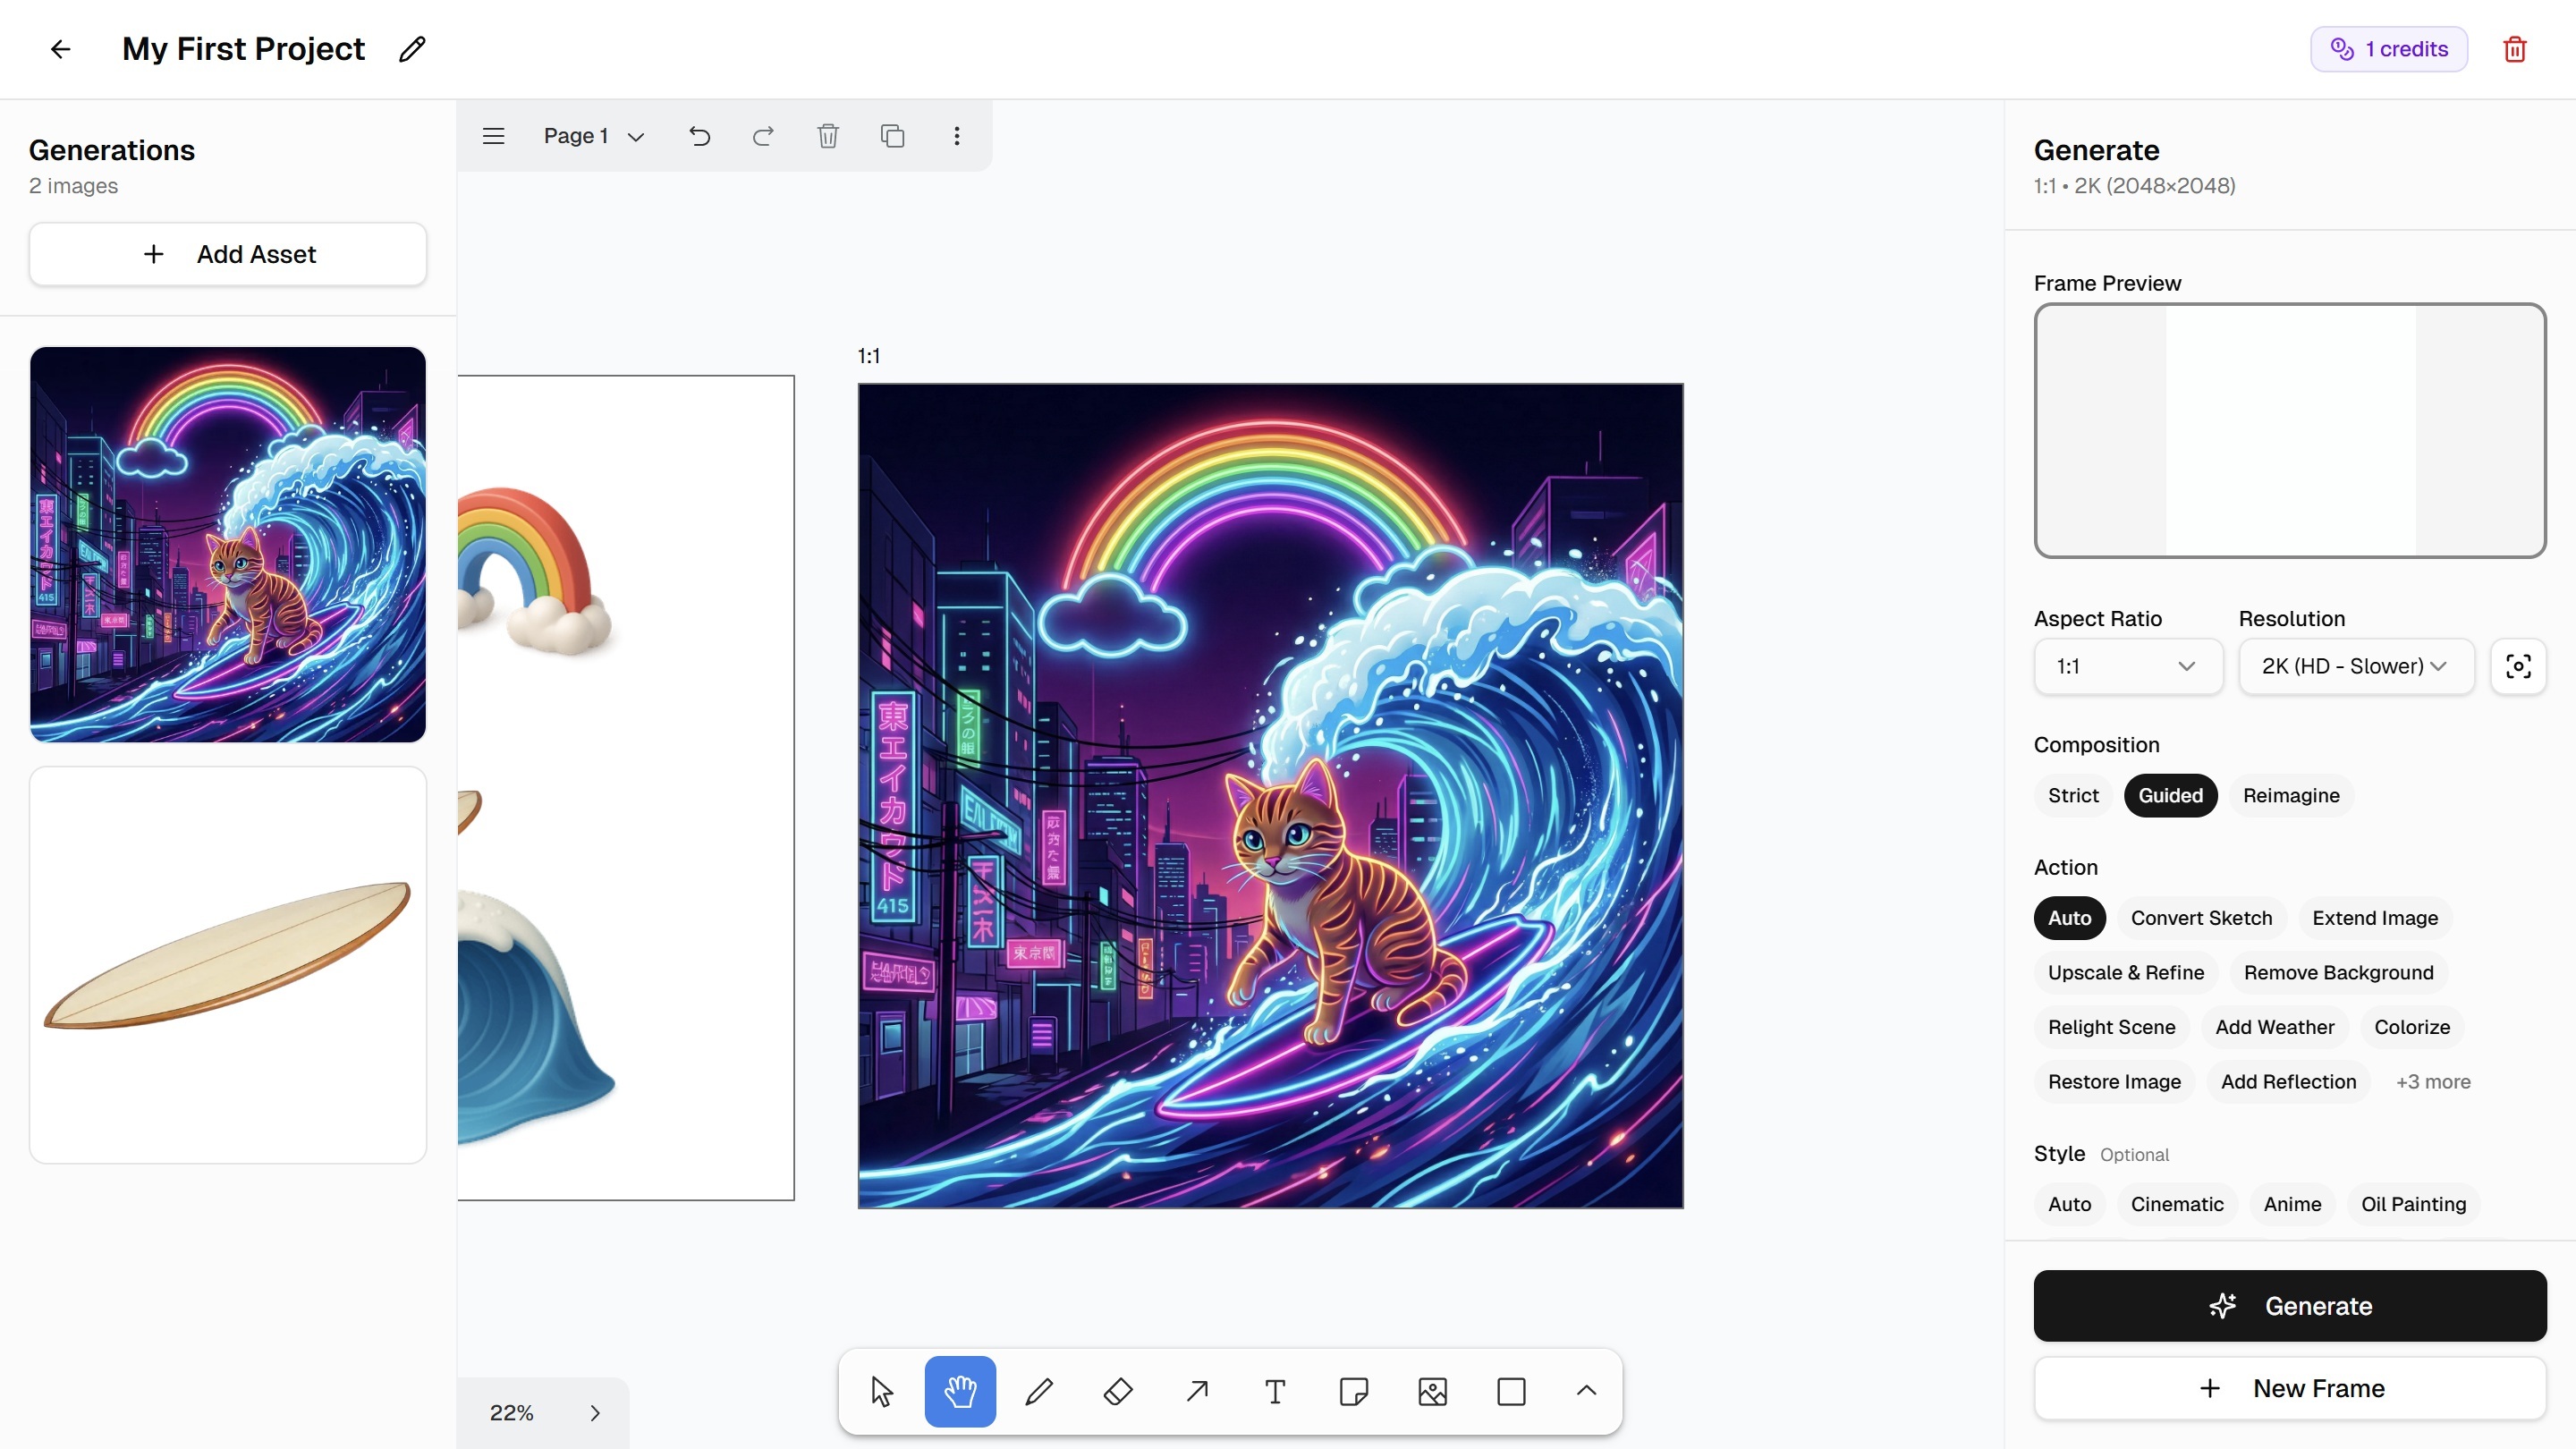Open the Aspect Ratio dropdown
Screen dimensions: 2576x1449
tap(2127, 666)
